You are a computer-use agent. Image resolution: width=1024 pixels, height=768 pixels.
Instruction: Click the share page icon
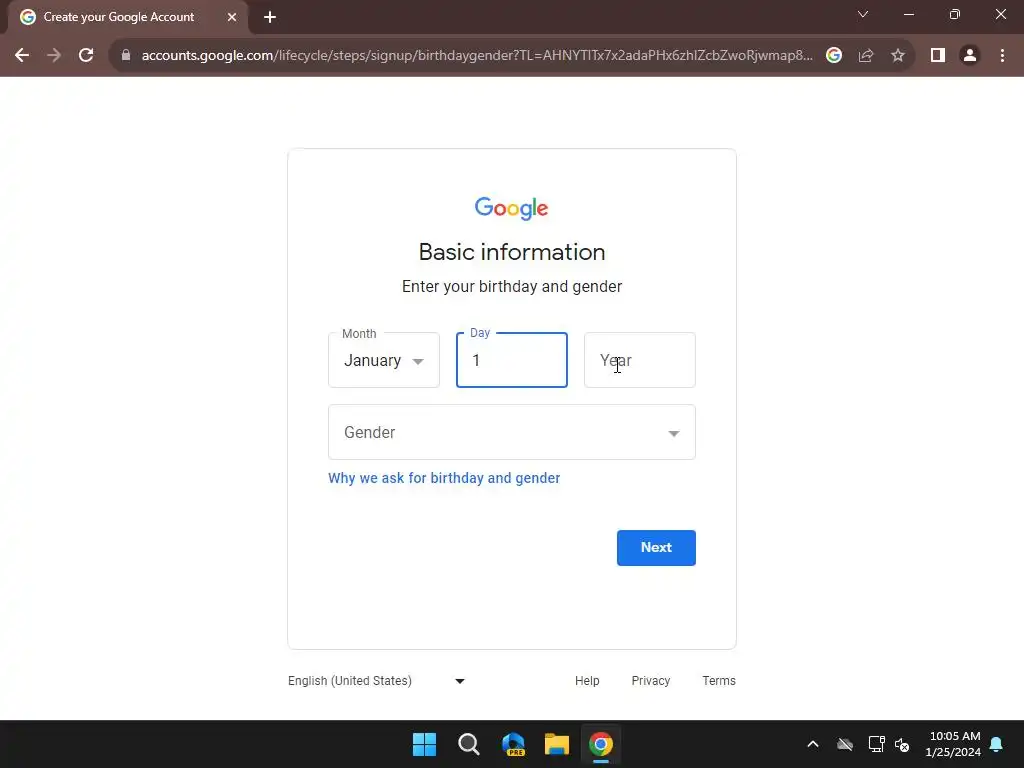866,56
